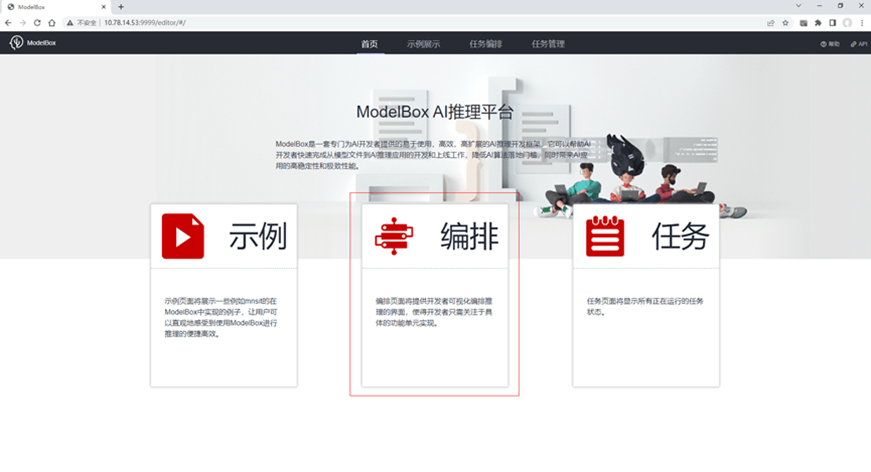
Task: Click the share page icon in address bar
Action: tap(770, 23)
